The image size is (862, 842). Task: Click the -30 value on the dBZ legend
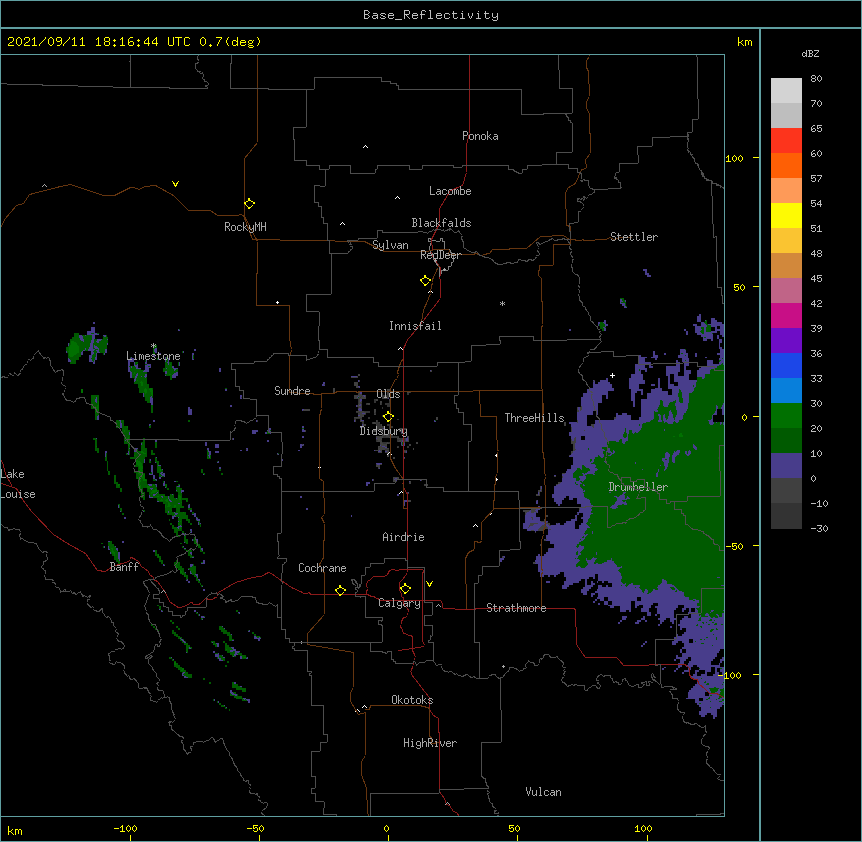(x=819, y=528)
